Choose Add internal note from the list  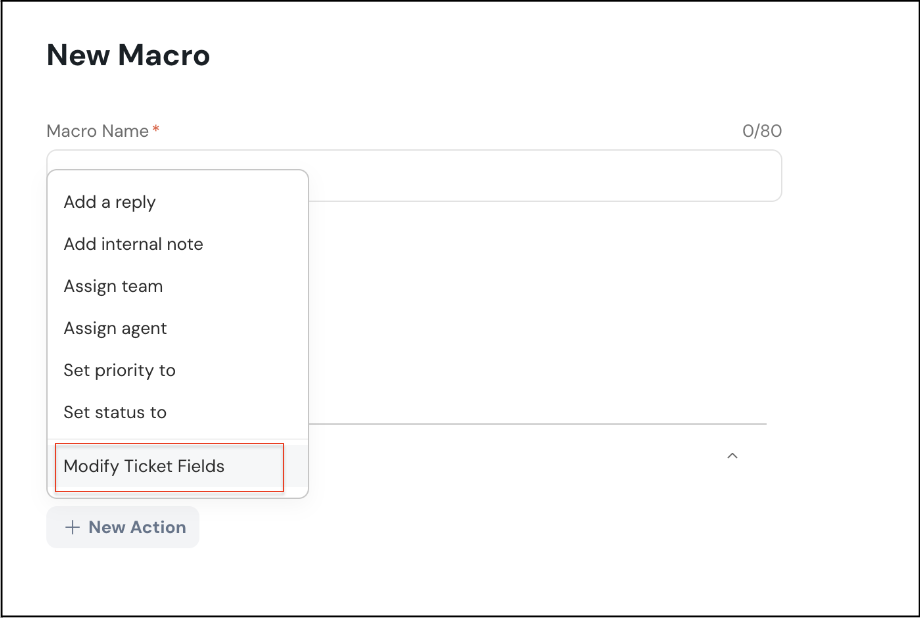click(133, 244)
